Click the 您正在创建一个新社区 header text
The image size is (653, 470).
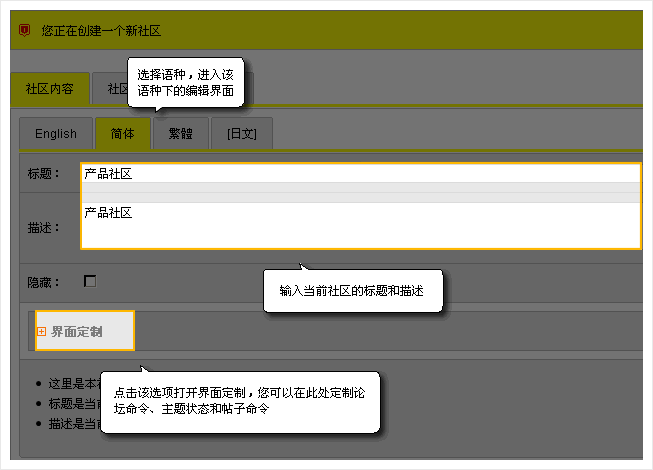[101, 30]
